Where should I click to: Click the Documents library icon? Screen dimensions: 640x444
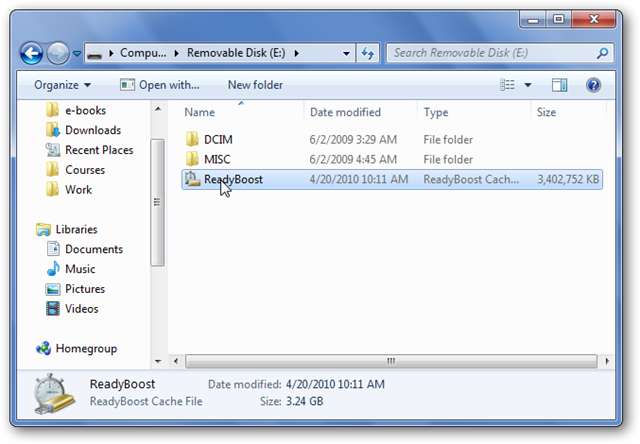pyautogui.click(x=53, y=249)
